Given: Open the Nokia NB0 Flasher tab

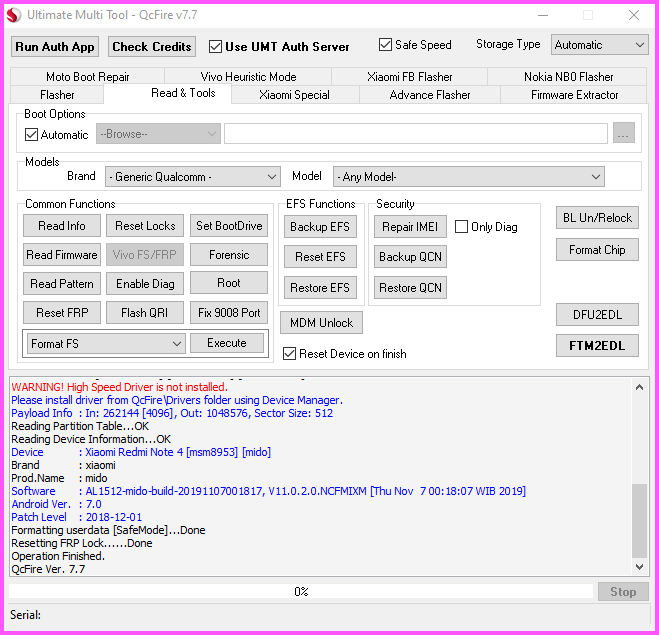Looking at the screenshot, I should pos(568,77).
